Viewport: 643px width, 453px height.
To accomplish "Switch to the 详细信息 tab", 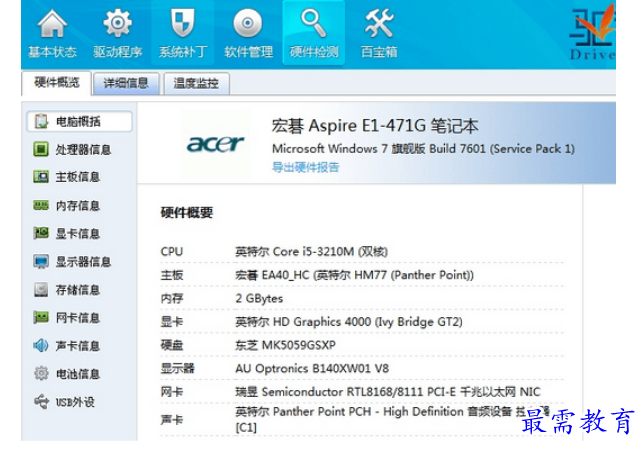I will (126, 84).
